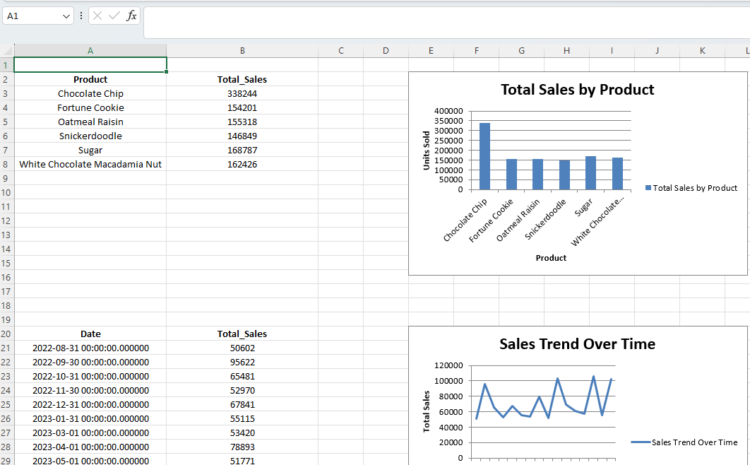Select column D header

pyautogui.click(x=386, y=51)
